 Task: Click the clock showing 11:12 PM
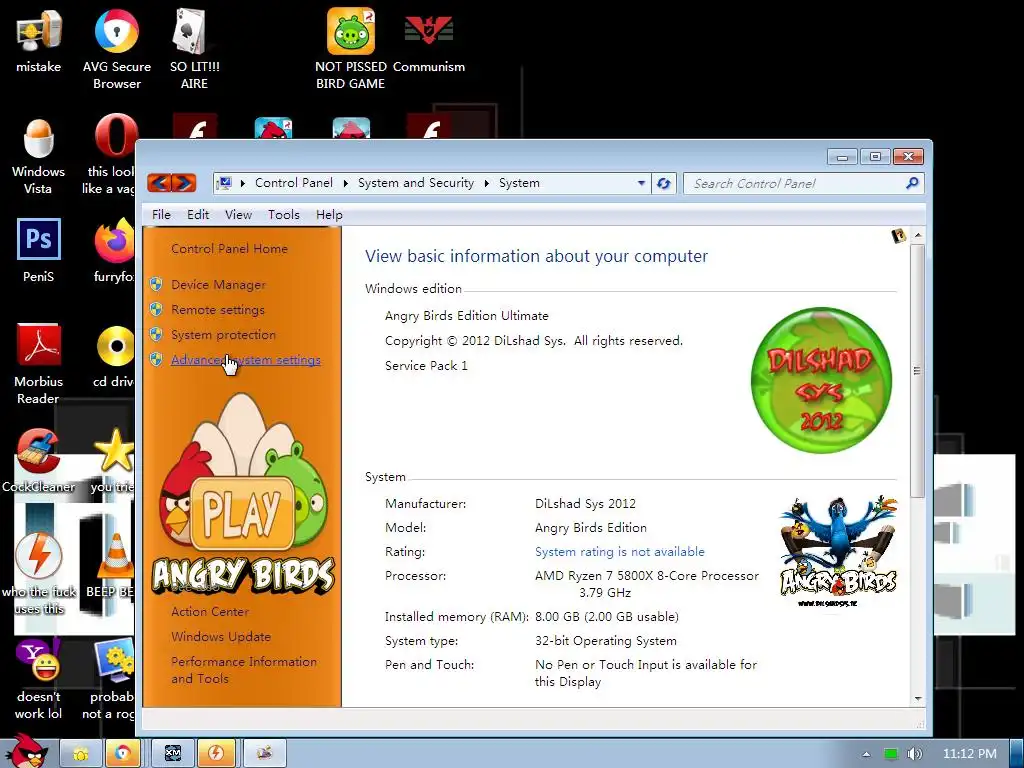click(x=969, y=754)
